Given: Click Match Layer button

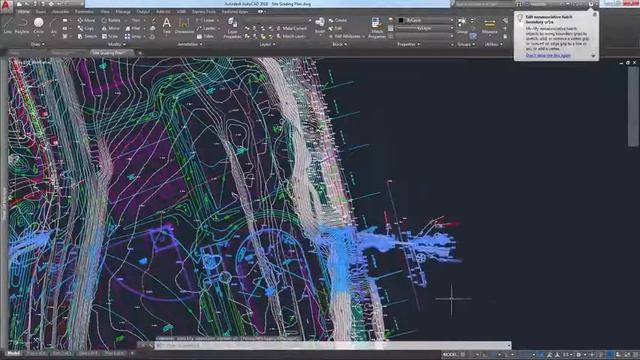Looking at the screenshot, I should click(291, 36).
